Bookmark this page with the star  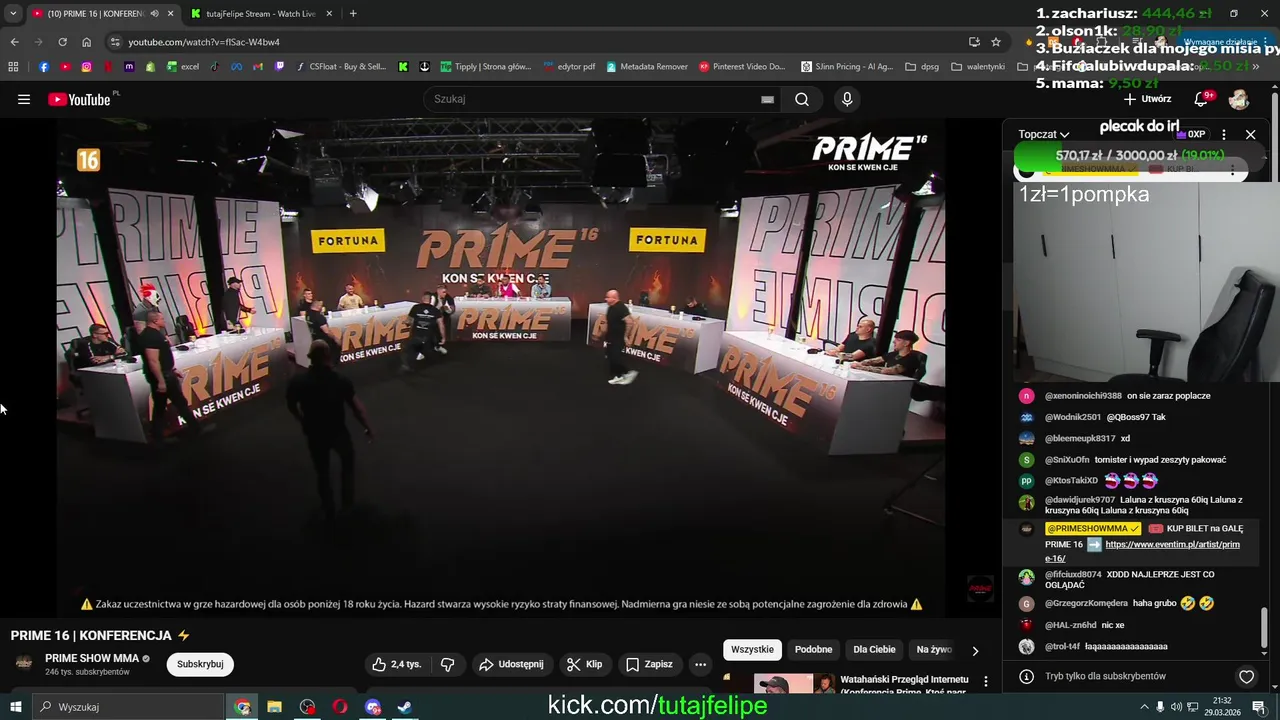tap(996, 42)
